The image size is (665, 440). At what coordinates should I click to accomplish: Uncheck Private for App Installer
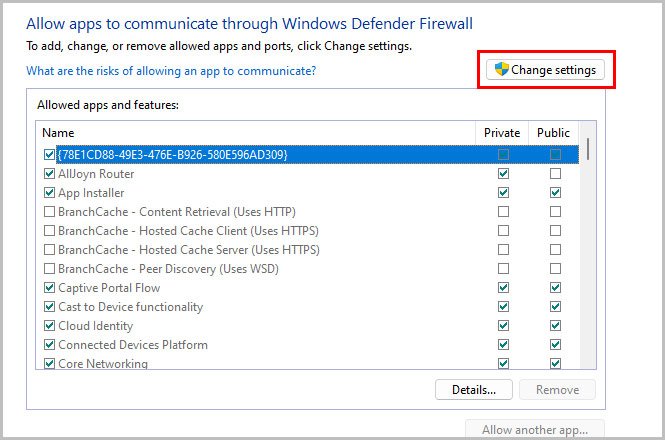tap(503, 193)
